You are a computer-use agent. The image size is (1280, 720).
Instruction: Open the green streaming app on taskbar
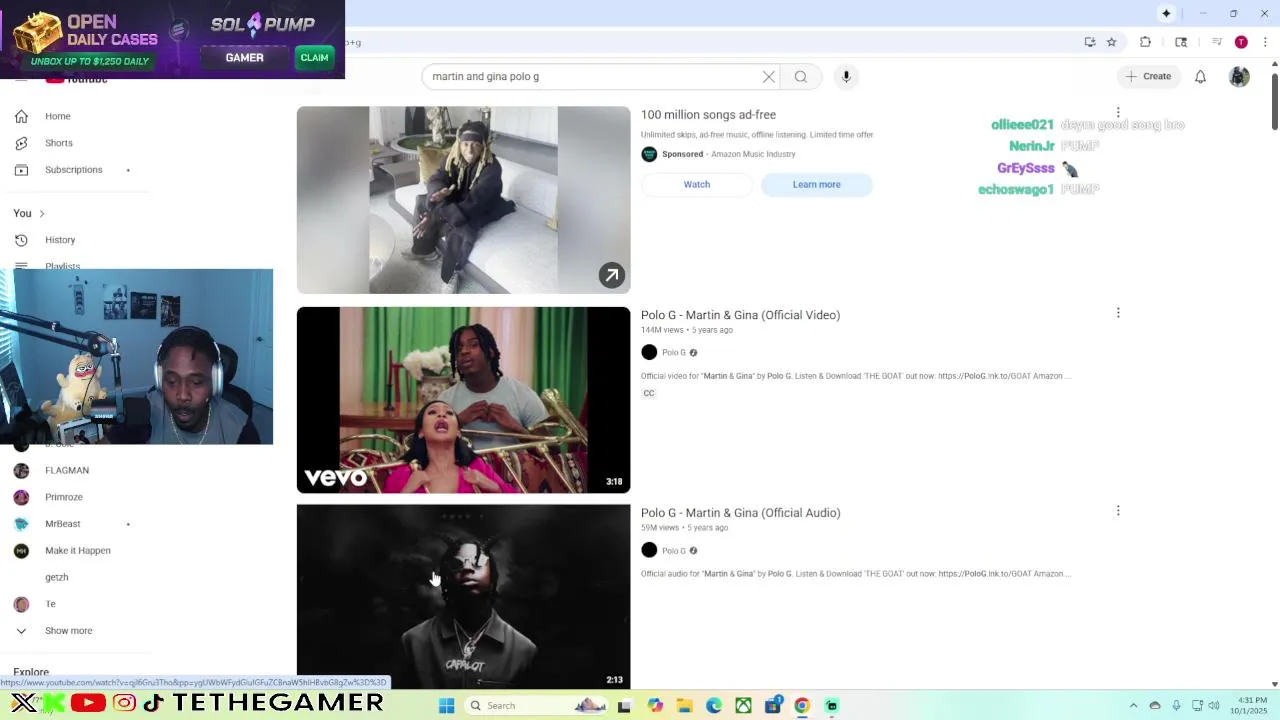(x=832, y=706)
